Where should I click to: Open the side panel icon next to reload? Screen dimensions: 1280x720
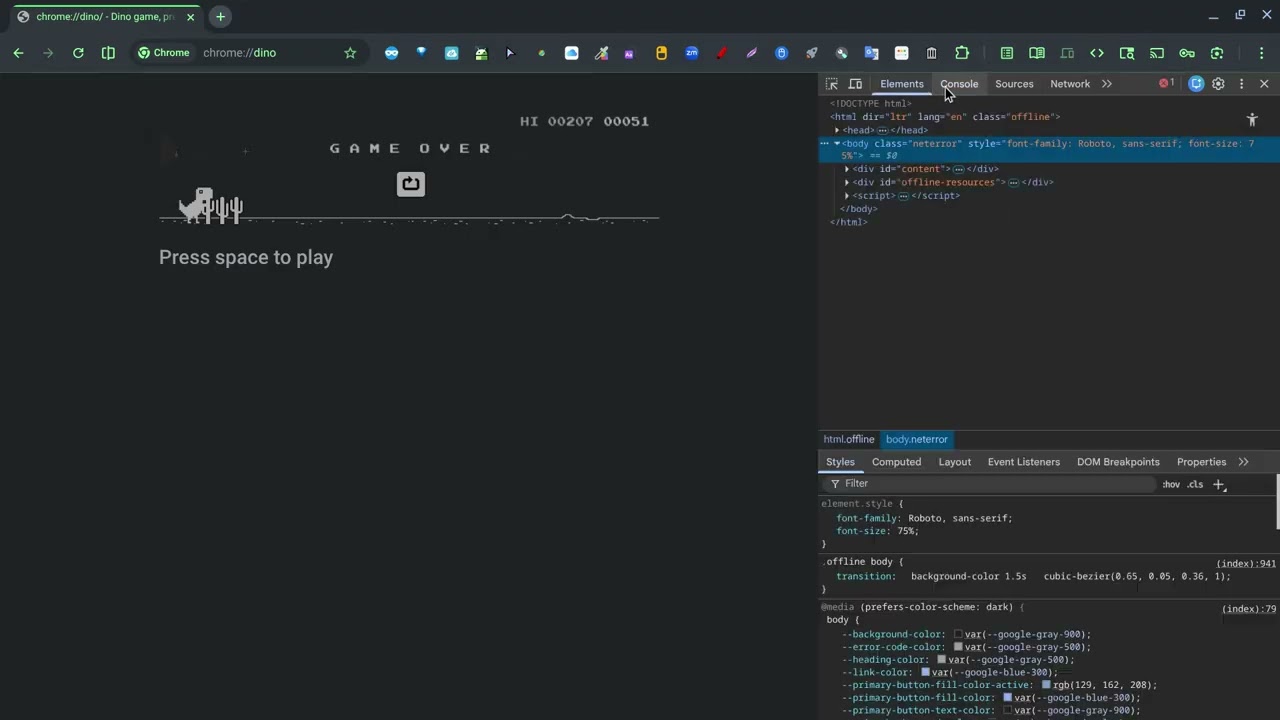click(x=108, y=53)
